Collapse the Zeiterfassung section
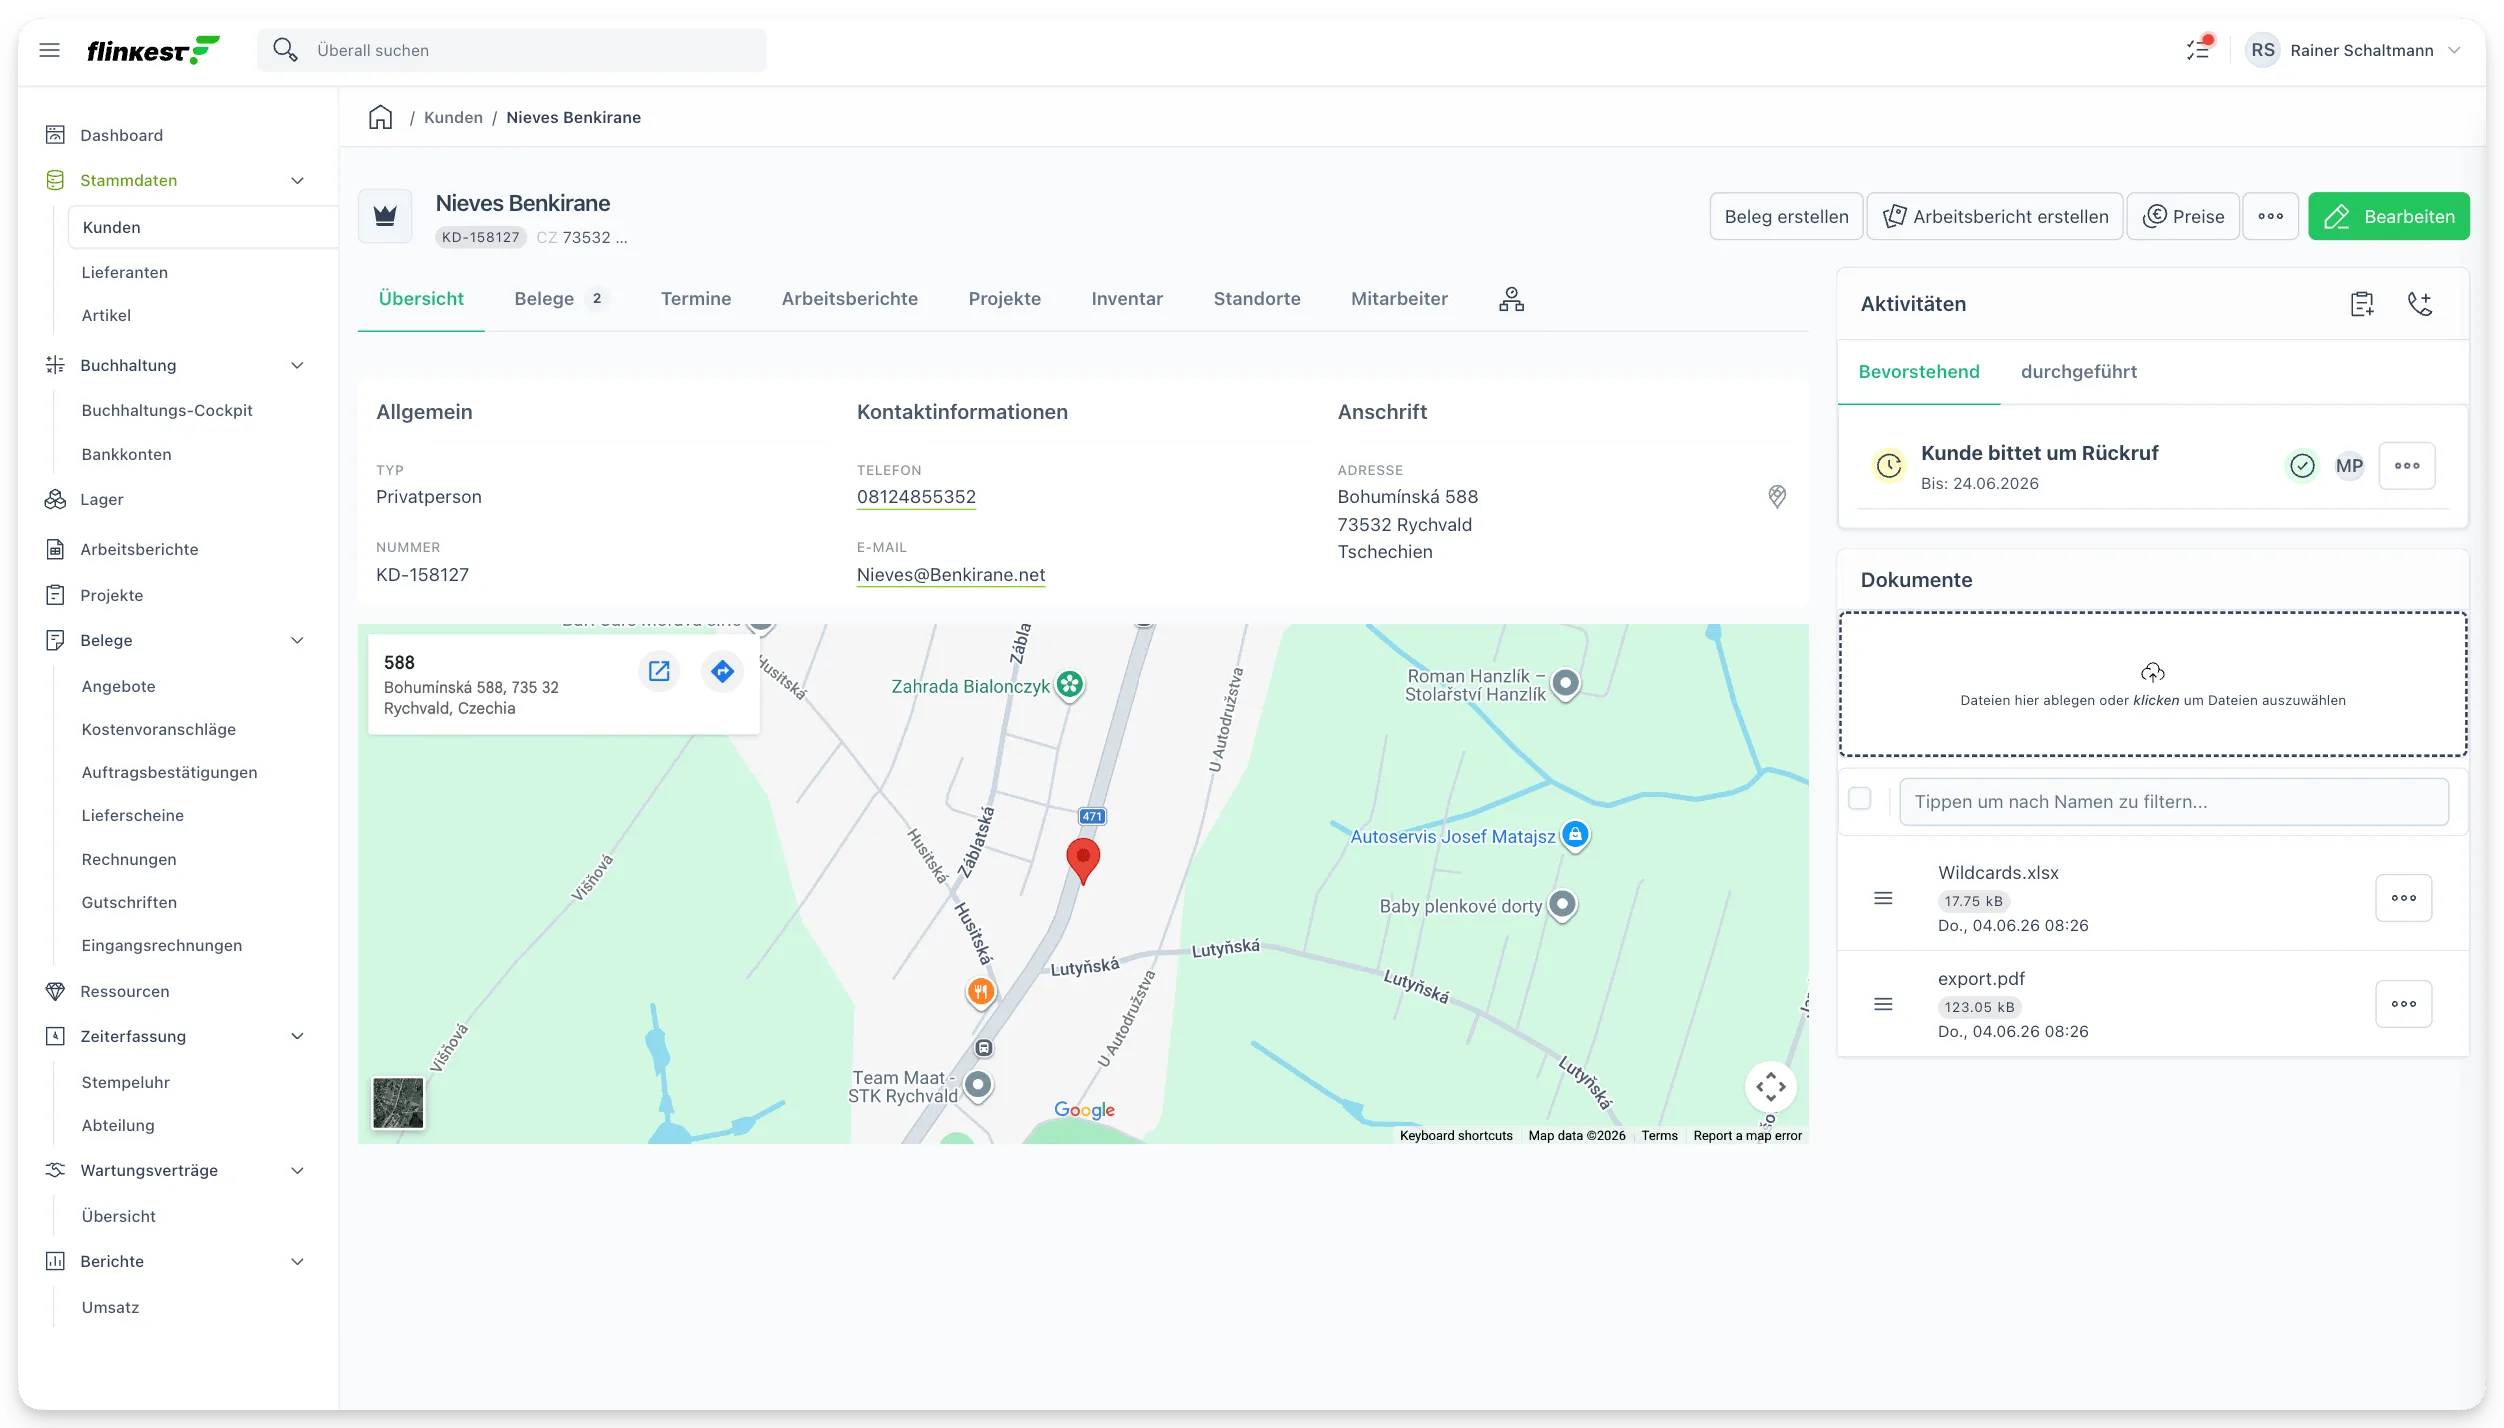Image resolution: width=2504 pixels, height=1428 pixels. 297,1037
